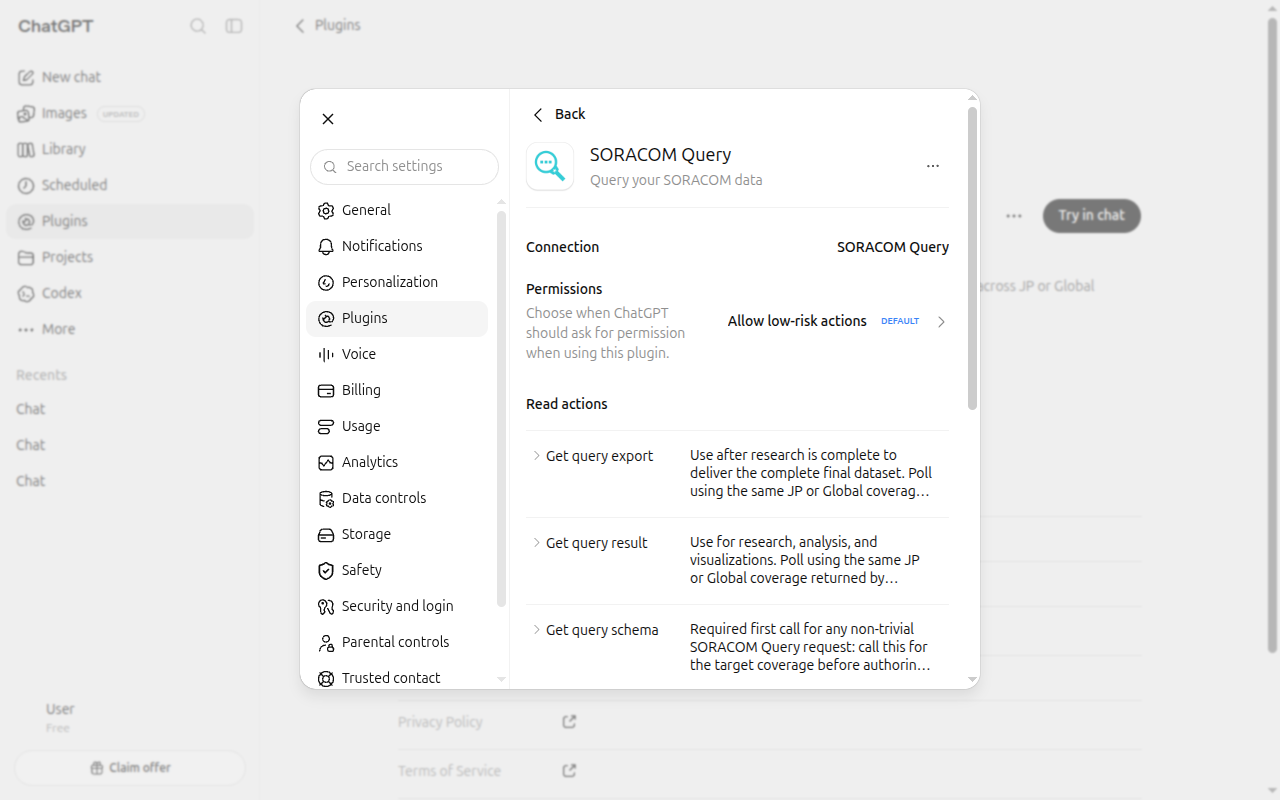Open Storage drive icon

326,534
